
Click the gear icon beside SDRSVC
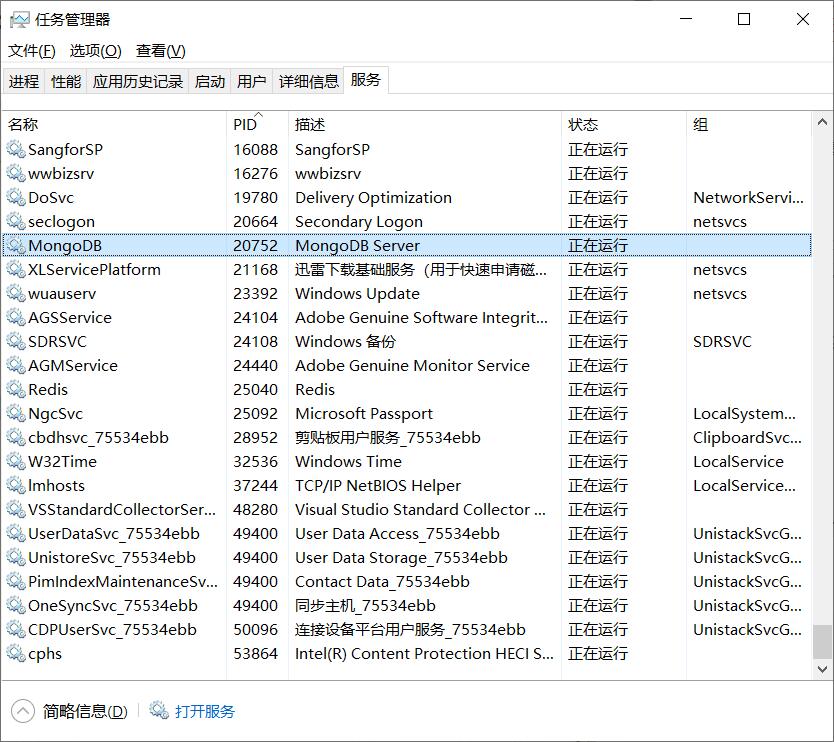point(16,341)
